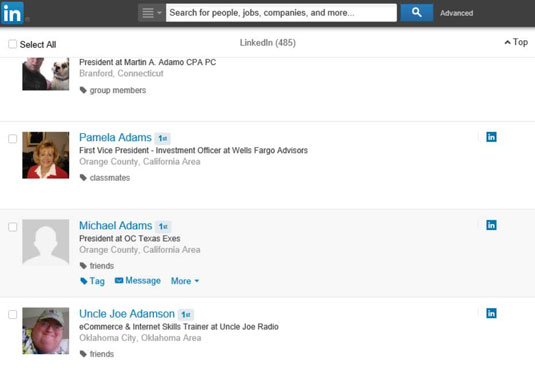Send Message to Michael Adams

point(138,281)
